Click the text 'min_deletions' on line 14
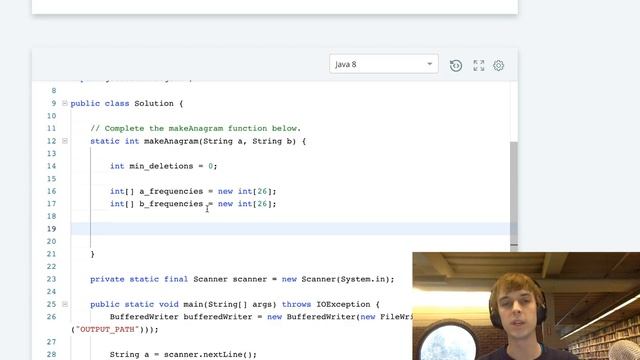This screenshot has width=640, height=360. [x=161, y=166]
